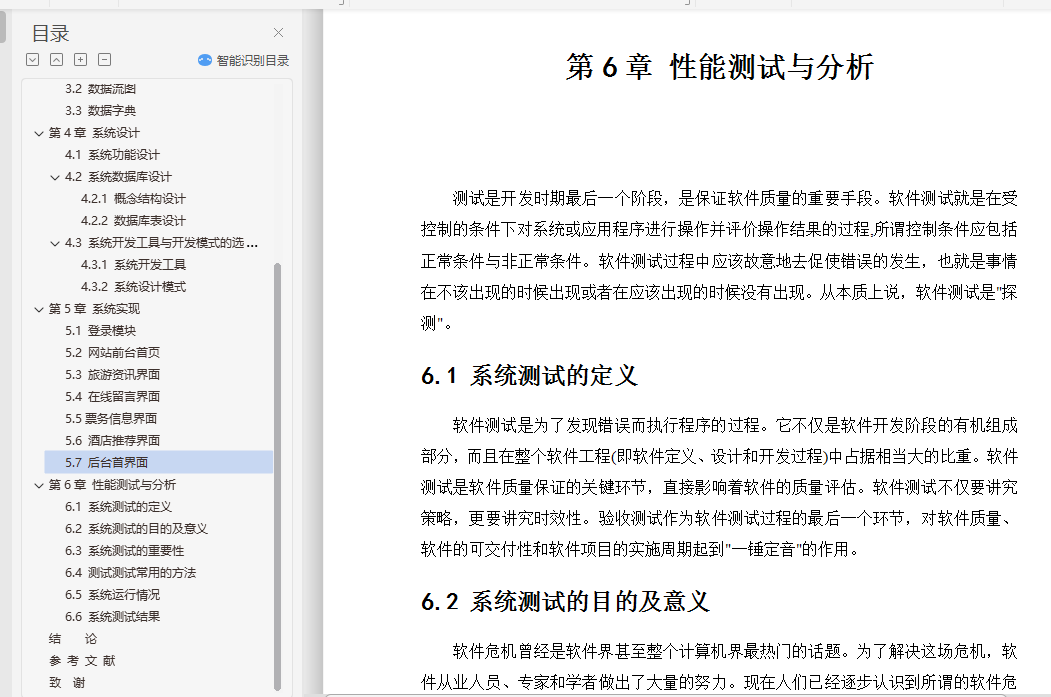Image resolution: width=1051 pixels, height=697 pixels.
Task: Click the minus box icon under 目录
Action: coord(105,60)
